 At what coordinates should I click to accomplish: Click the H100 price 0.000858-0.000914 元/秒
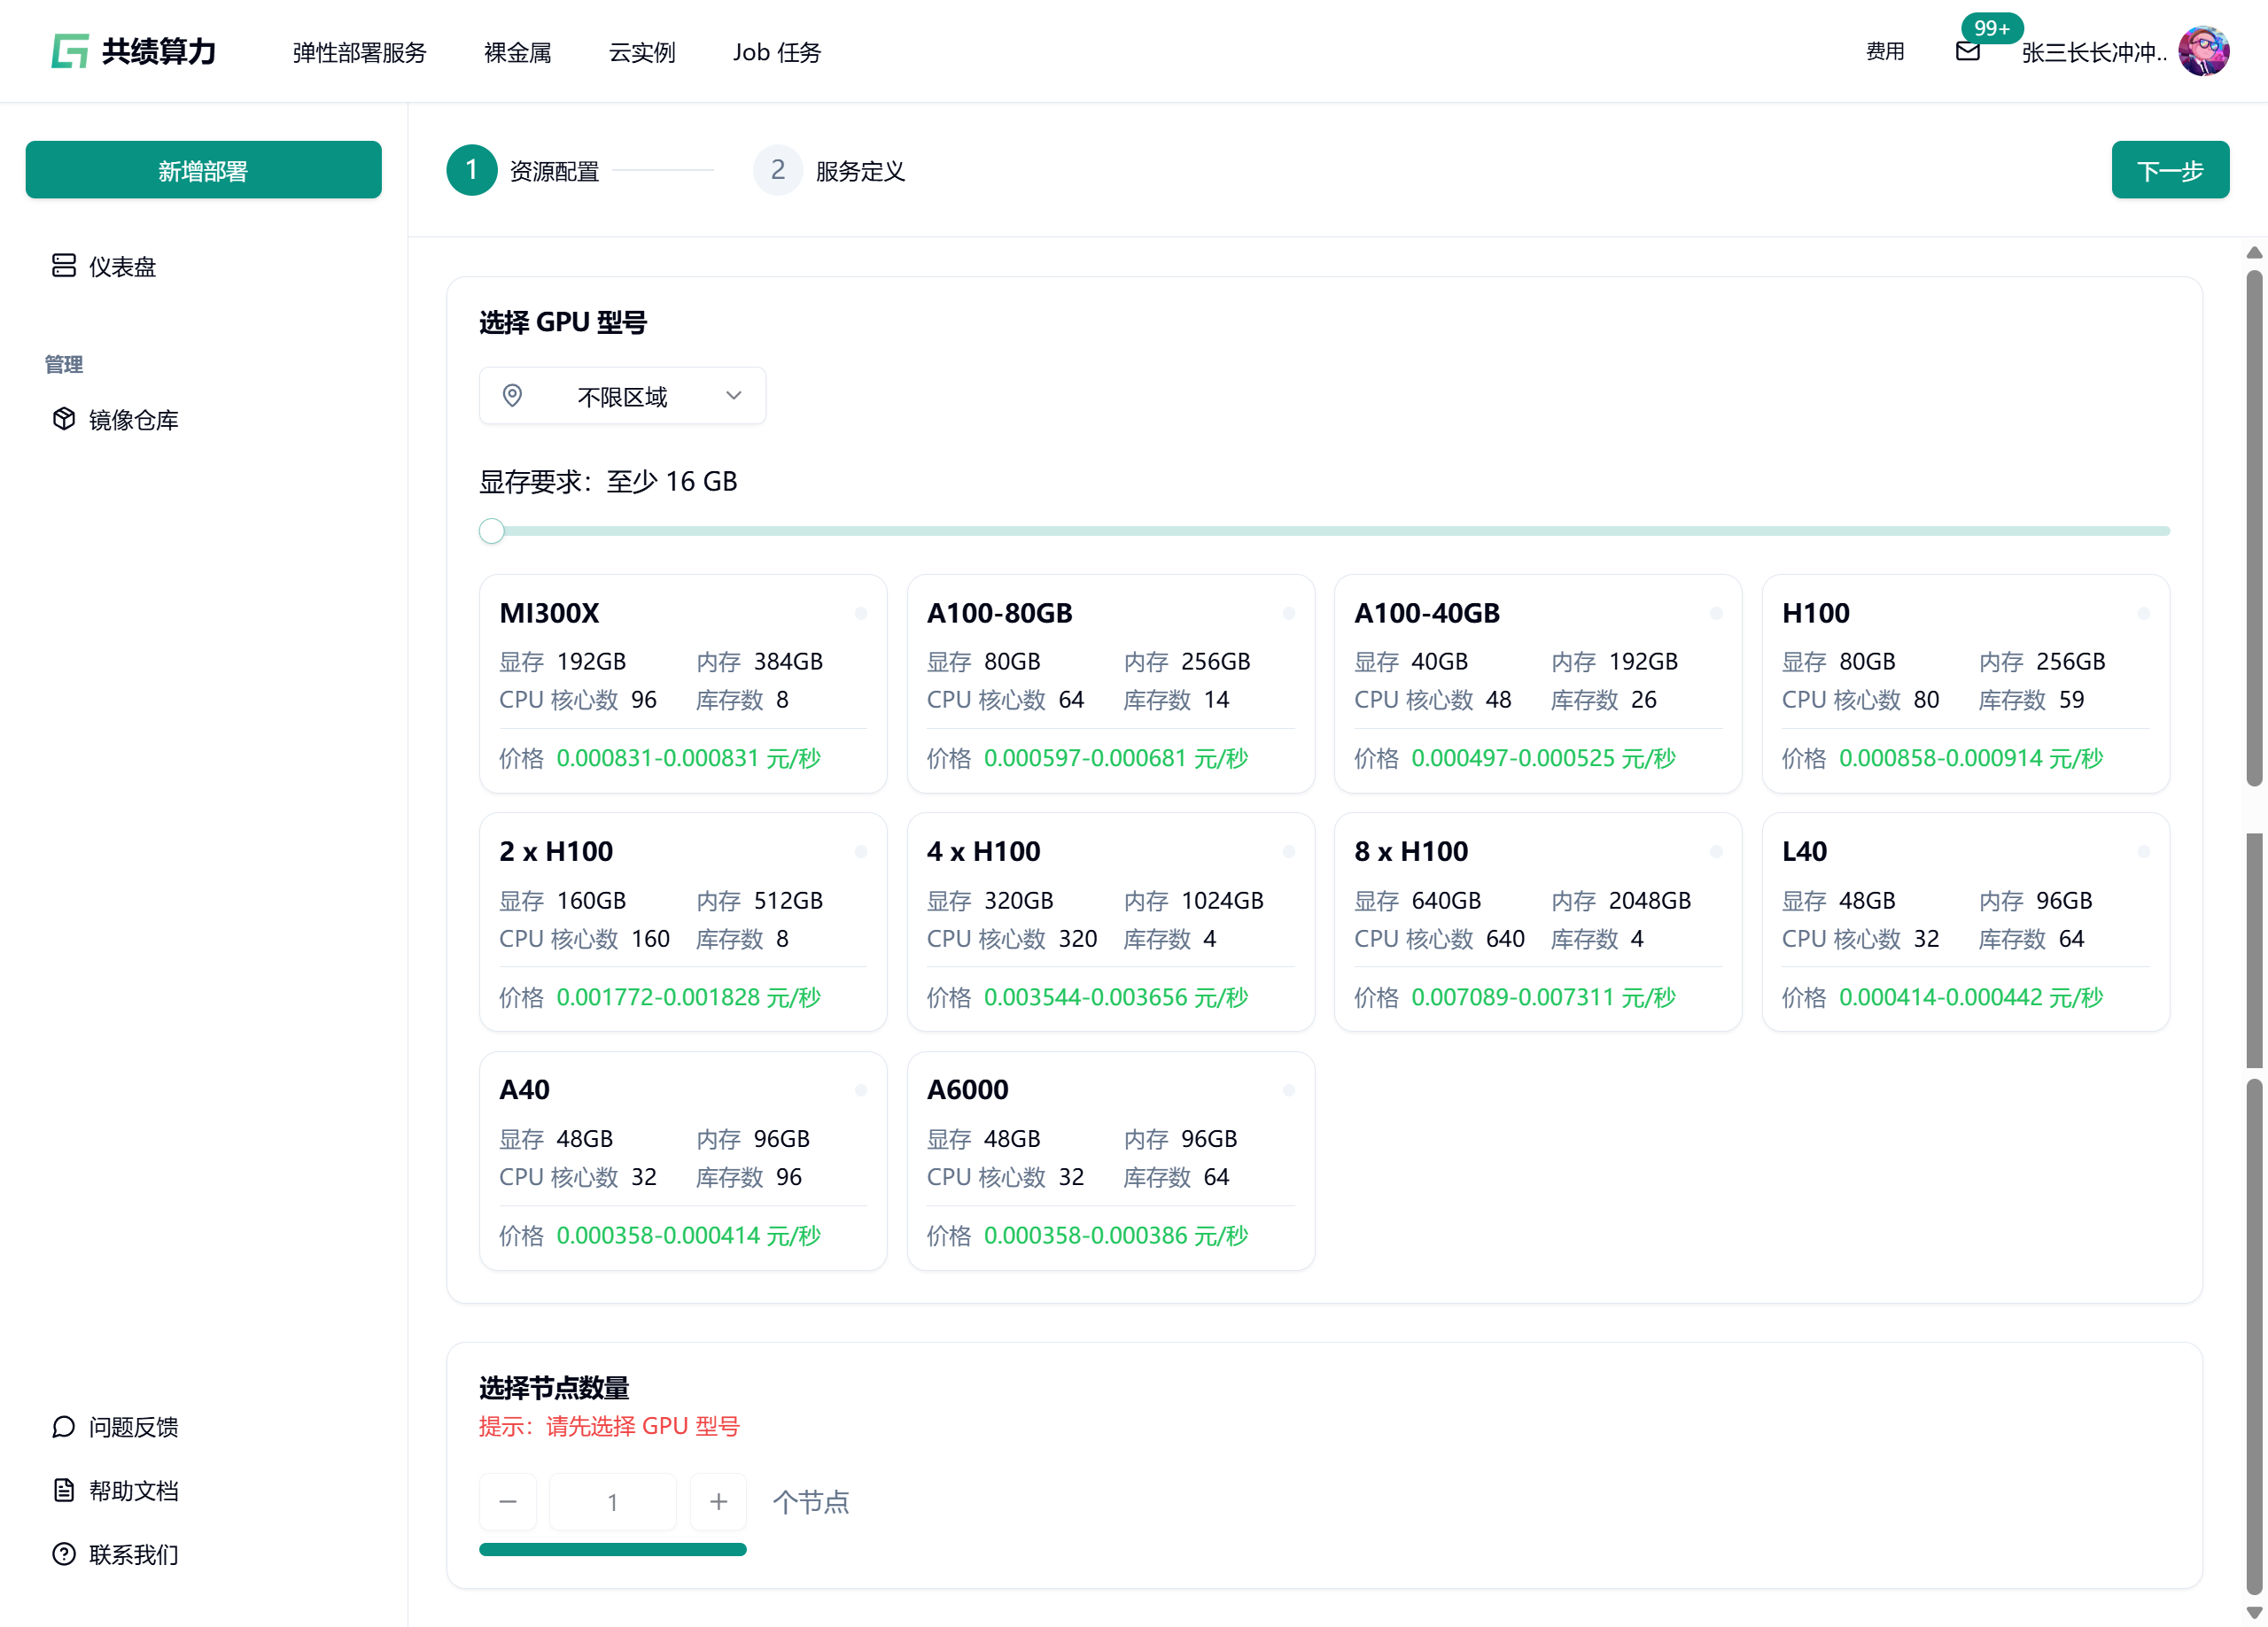tap(1970, 758)
